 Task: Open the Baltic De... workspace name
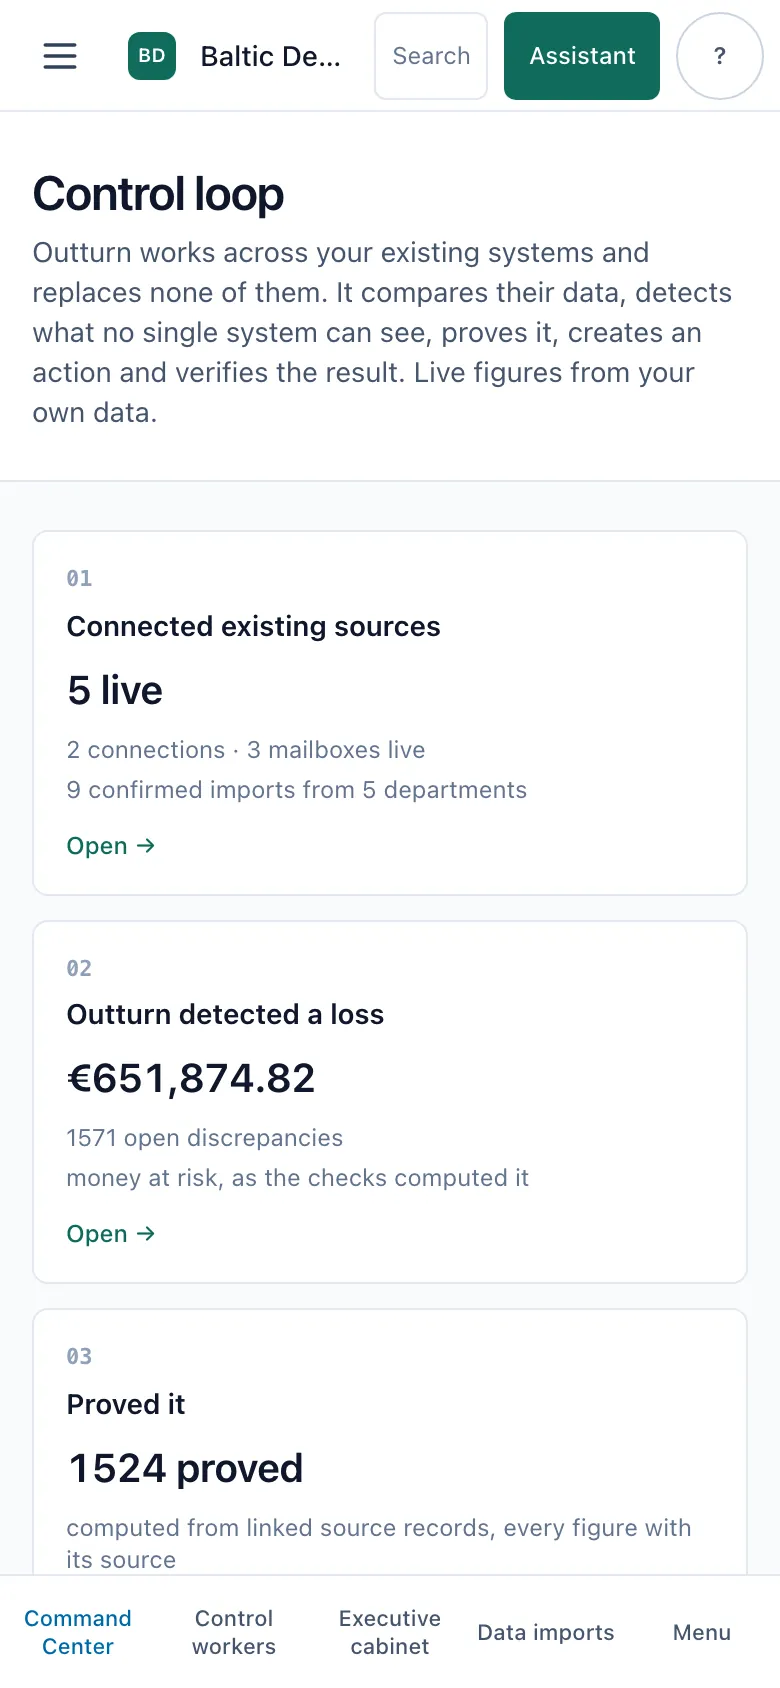[x=270, y=56]
